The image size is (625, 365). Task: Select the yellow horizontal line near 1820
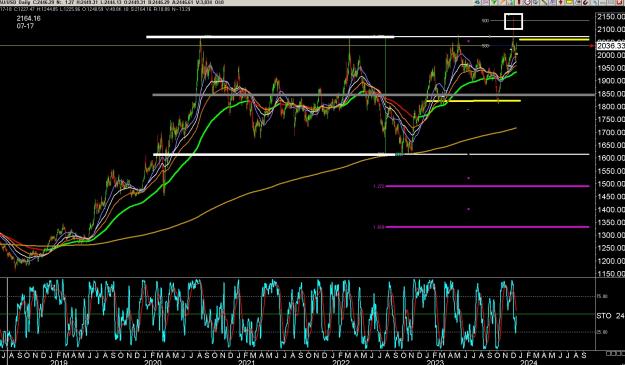pyautogui.click(x=473, y=101)
